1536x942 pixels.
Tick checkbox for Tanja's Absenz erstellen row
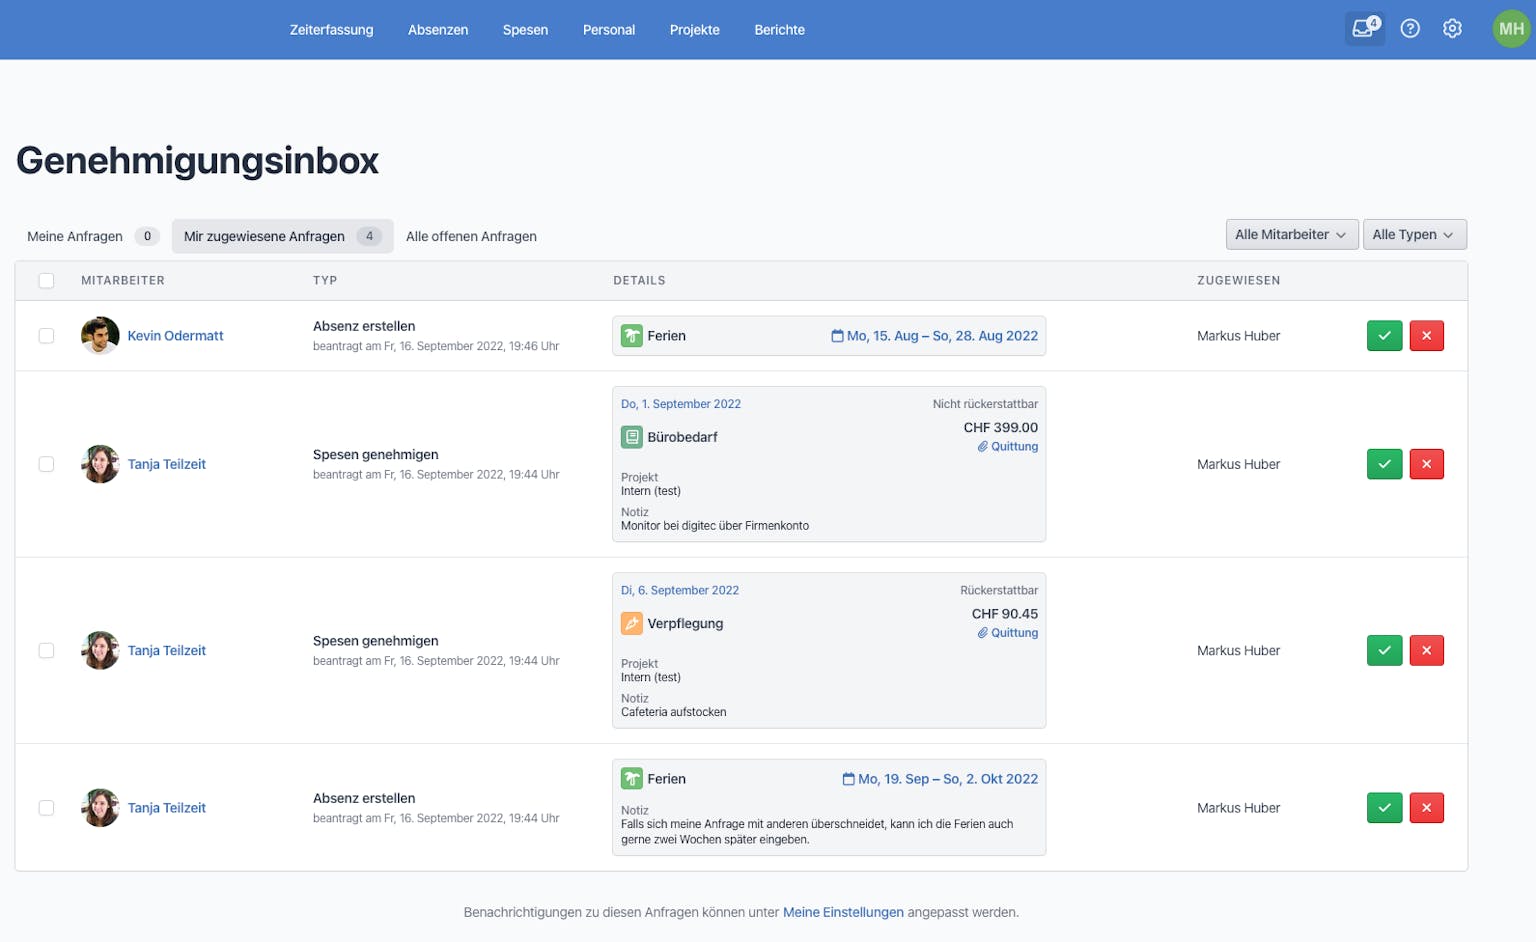pyautogui.click(x=46, y=808)
